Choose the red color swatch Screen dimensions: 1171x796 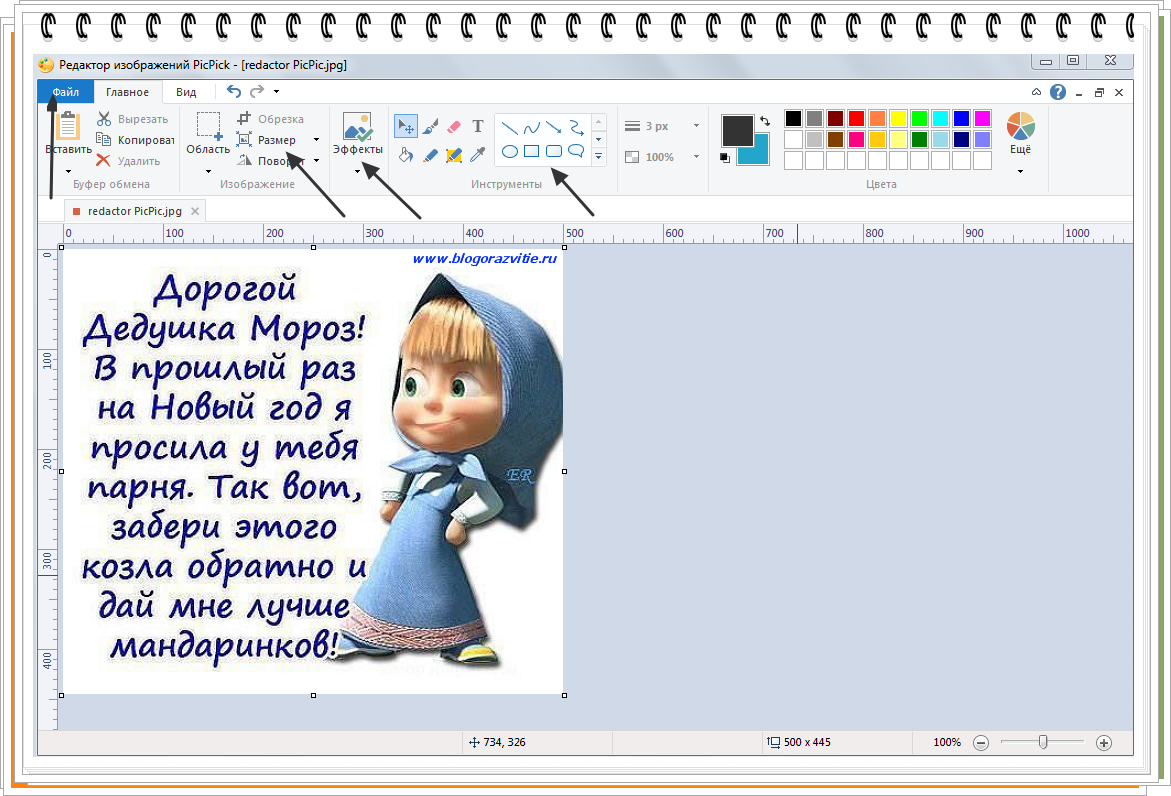(856, 118)
